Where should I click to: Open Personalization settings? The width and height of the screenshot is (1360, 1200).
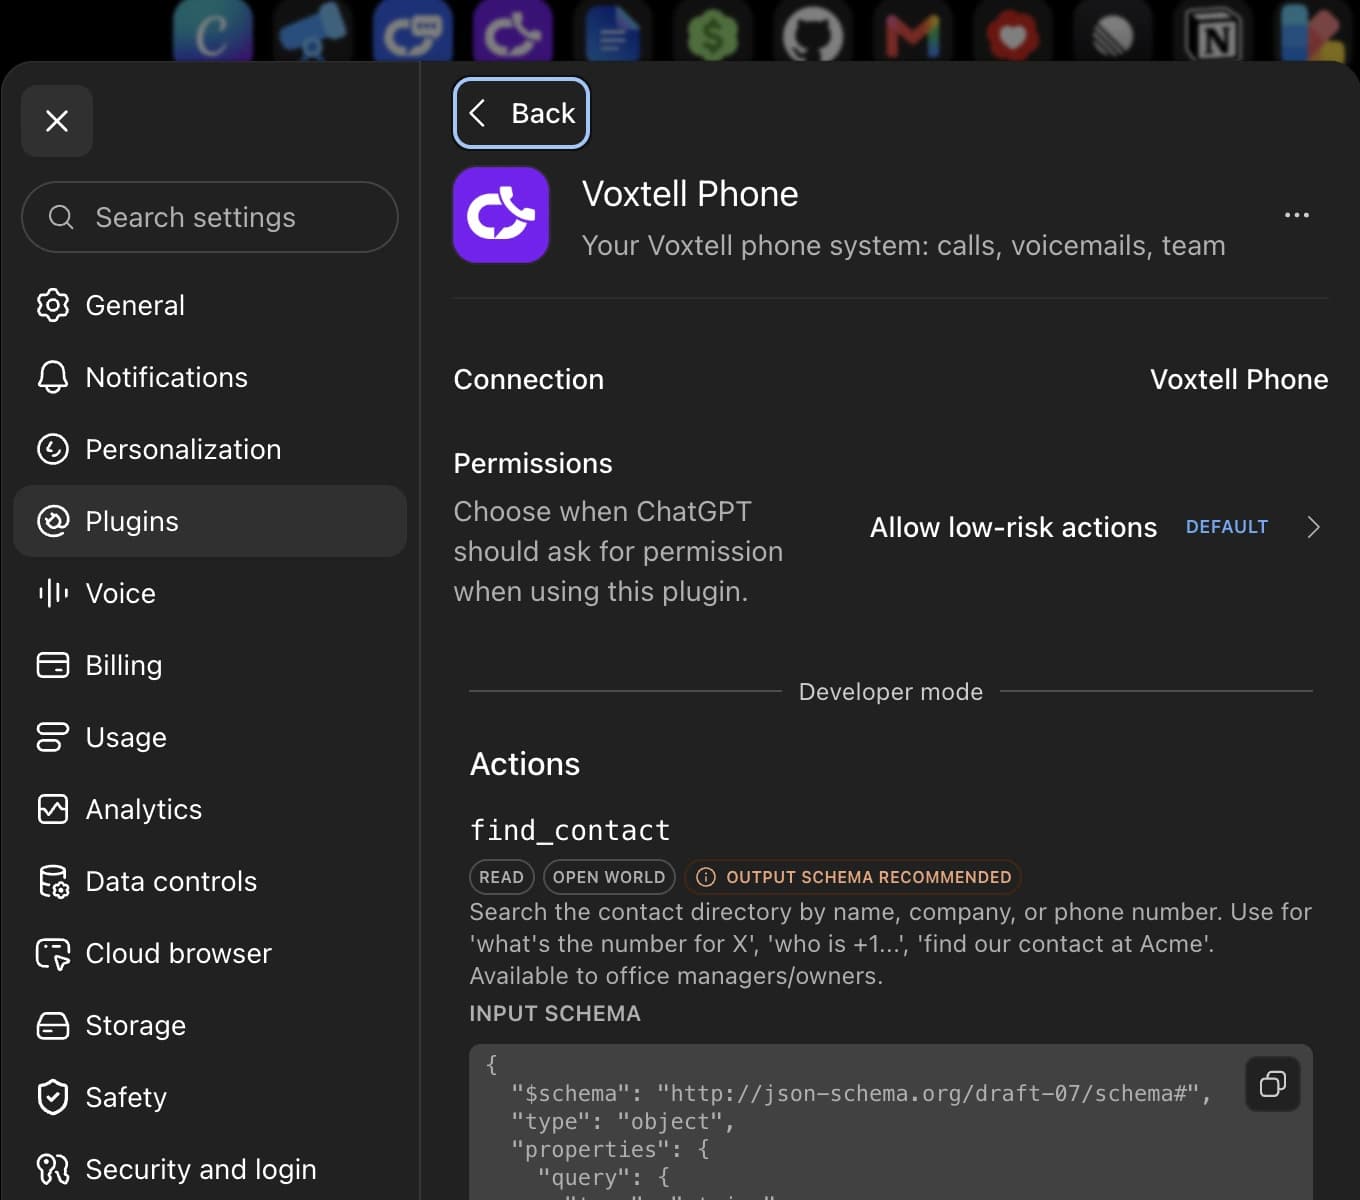pyautogui.click(x=210, y=449)
